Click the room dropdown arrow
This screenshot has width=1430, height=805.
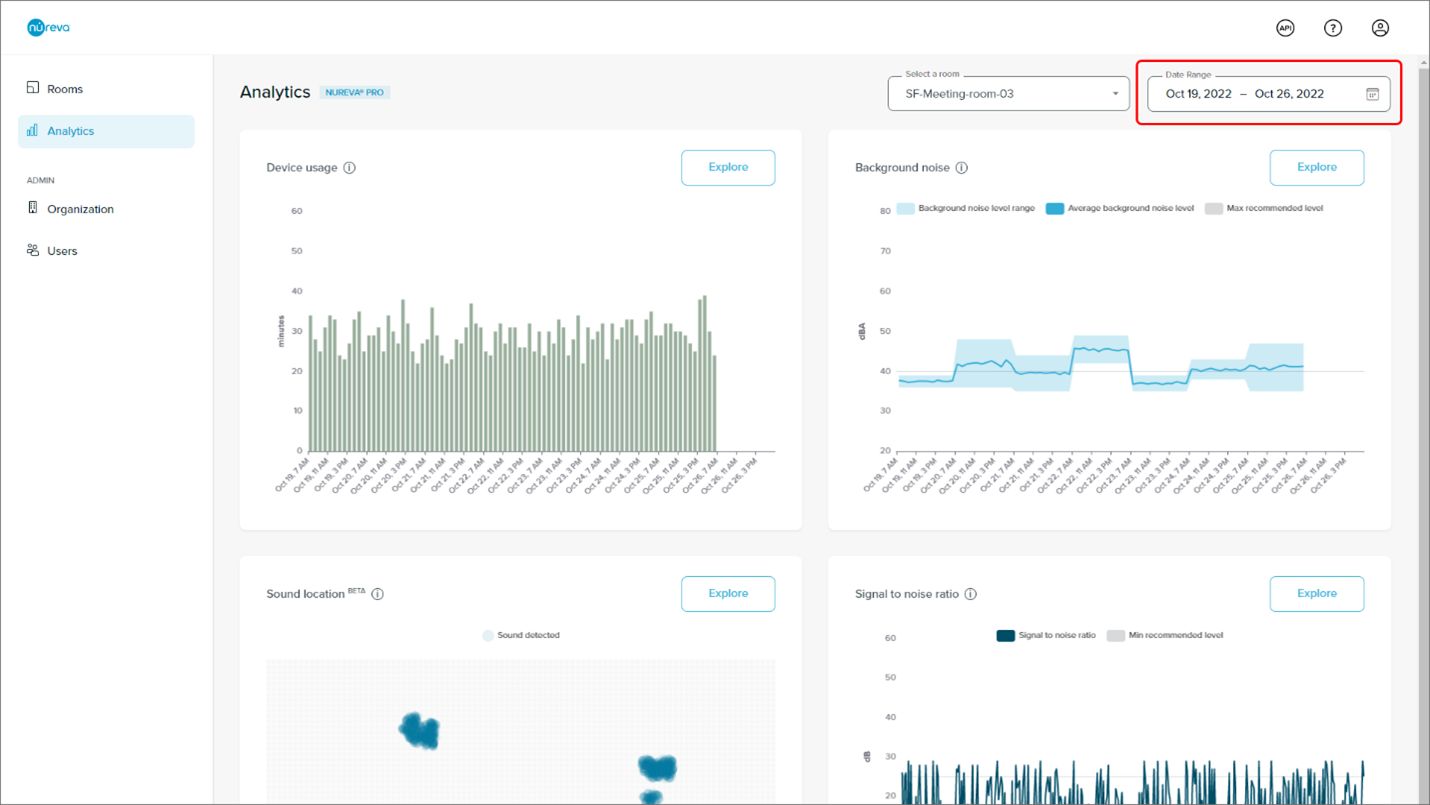coord(1116,94)
